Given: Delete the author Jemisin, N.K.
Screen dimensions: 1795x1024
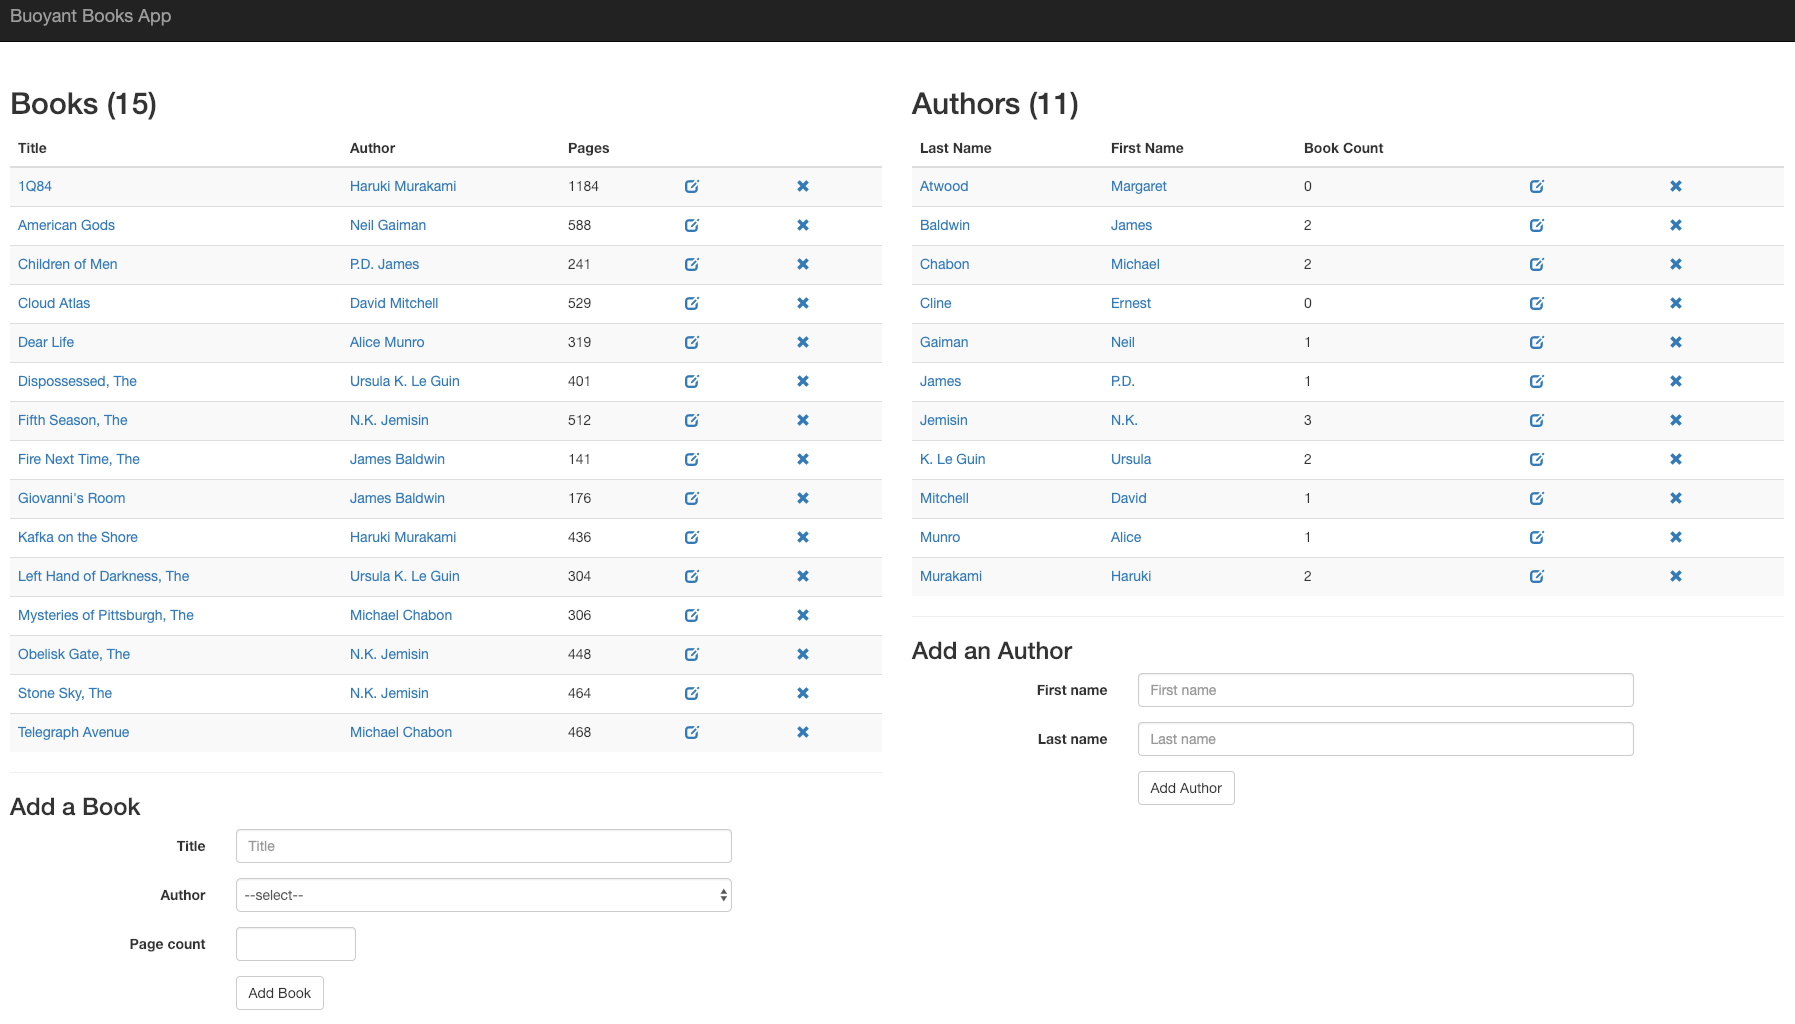Looking at the screenshot, I should (1676, 420).
